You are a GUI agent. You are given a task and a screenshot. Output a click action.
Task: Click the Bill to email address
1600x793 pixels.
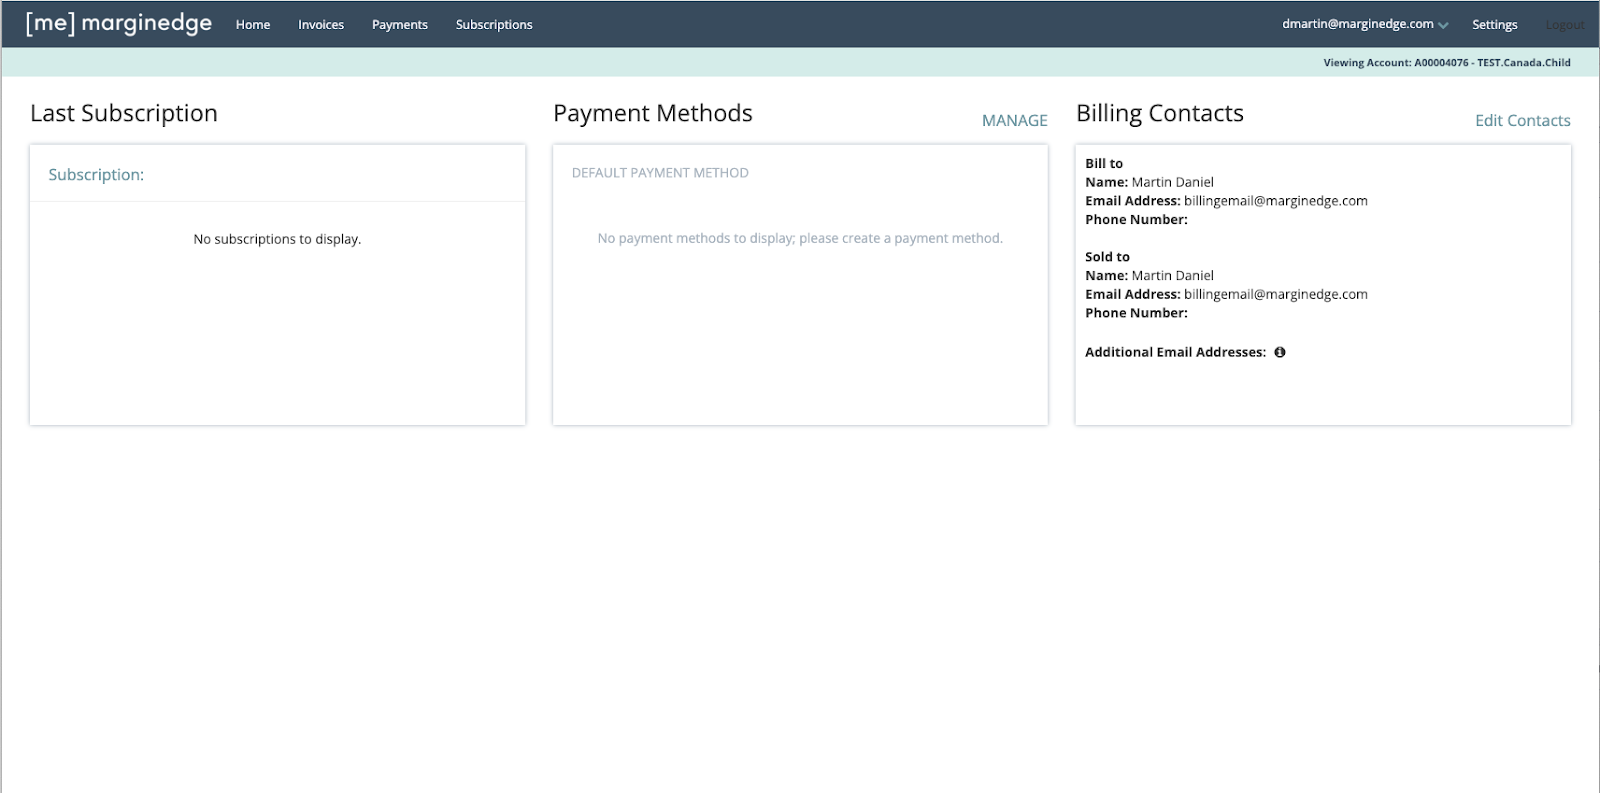tap(1275, 200)
